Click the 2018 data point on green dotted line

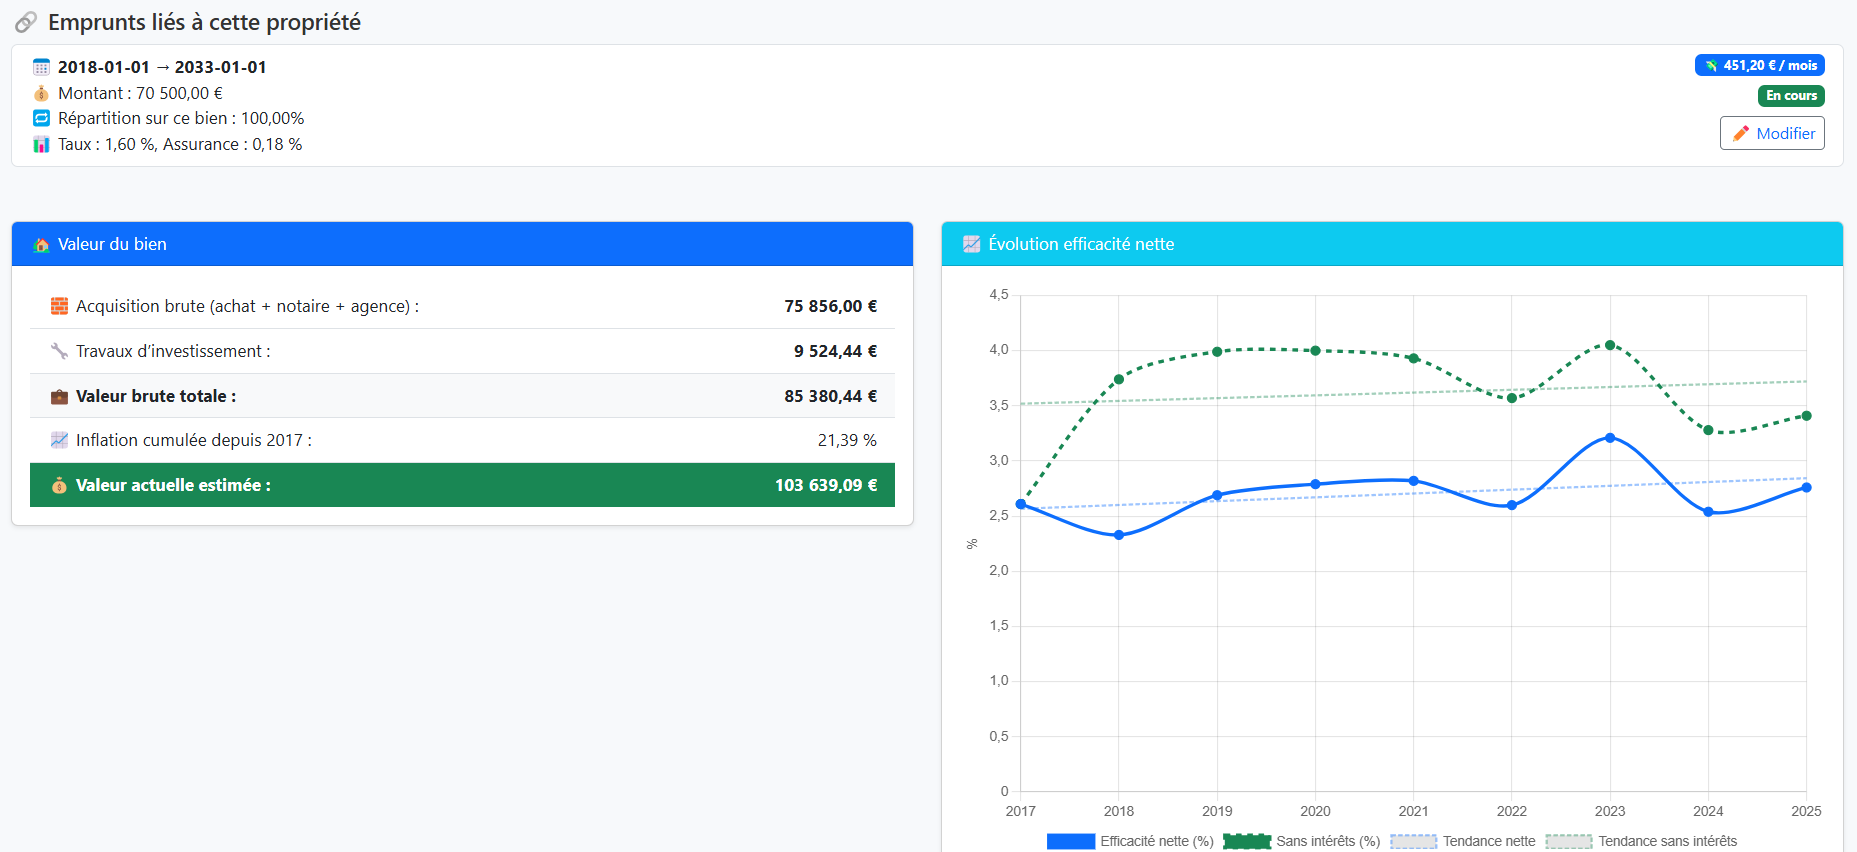click(1119, 379)
